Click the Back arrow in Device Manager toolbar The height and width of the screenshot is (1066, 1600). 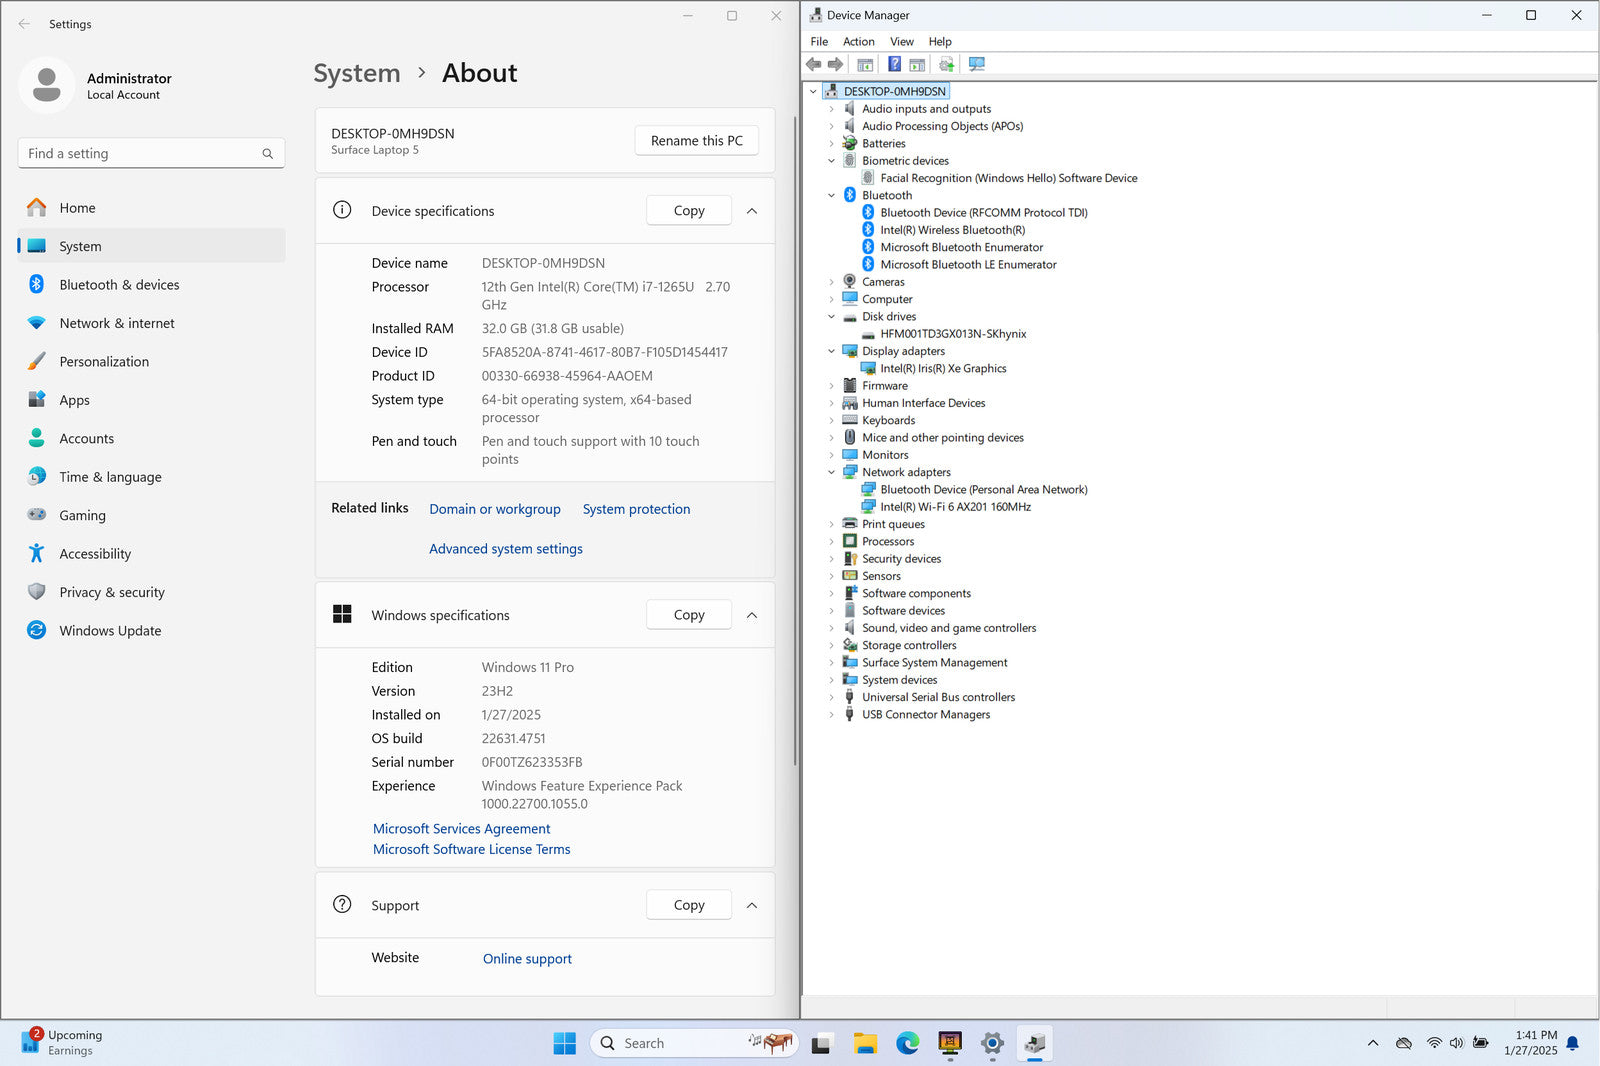tap(814, 64)
